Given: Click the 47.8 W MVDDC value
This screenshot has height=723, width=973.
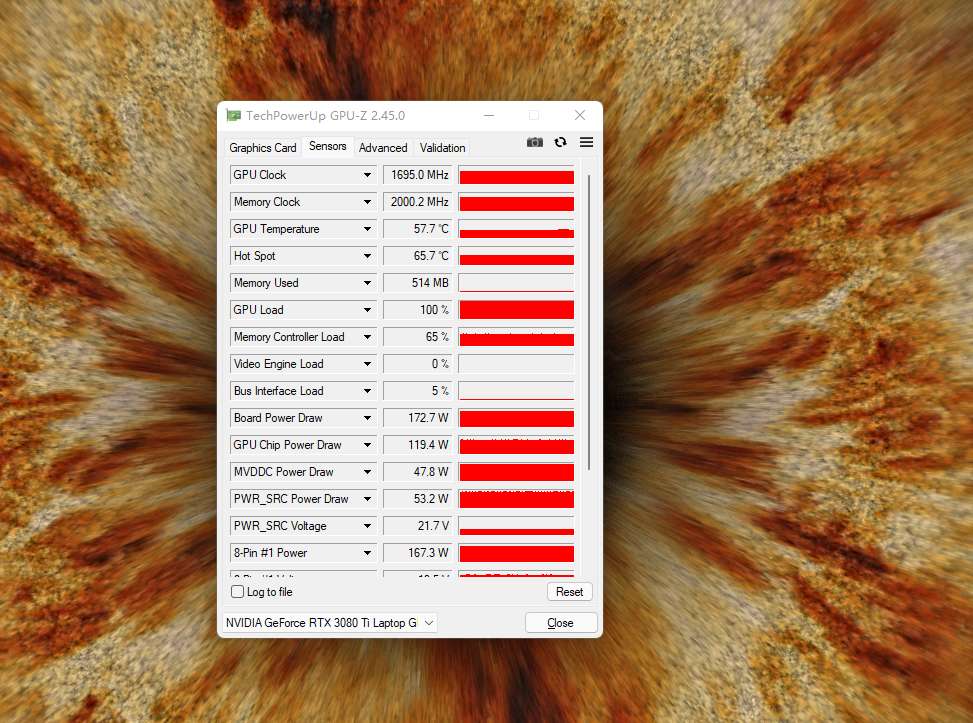Looking at the screenshot, I should (x=418, y=472).
